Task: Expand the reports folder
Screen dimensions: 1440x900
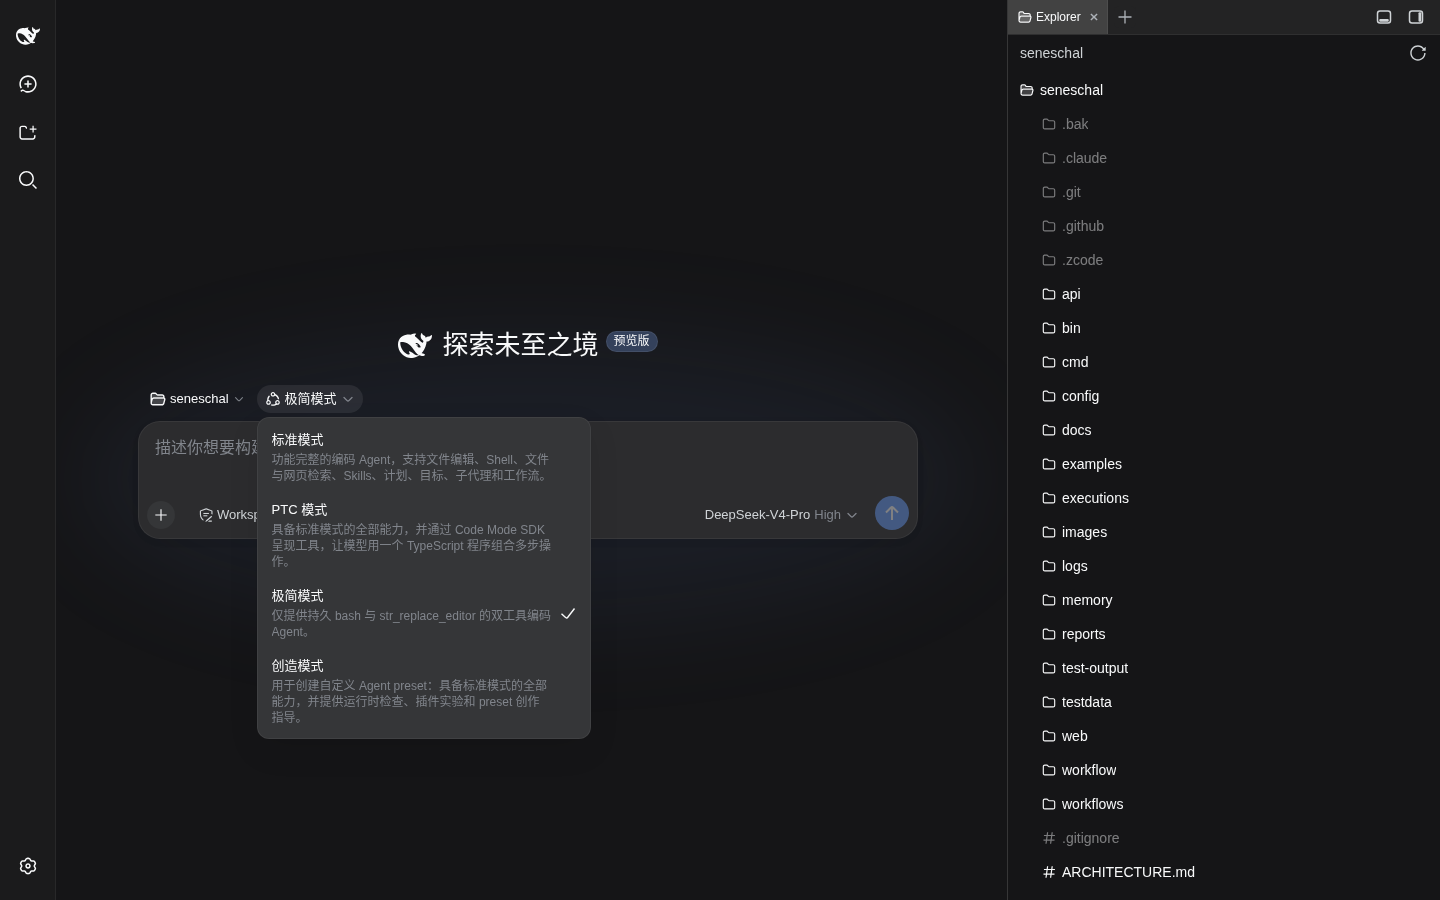Action: (x=1224, y=634)
